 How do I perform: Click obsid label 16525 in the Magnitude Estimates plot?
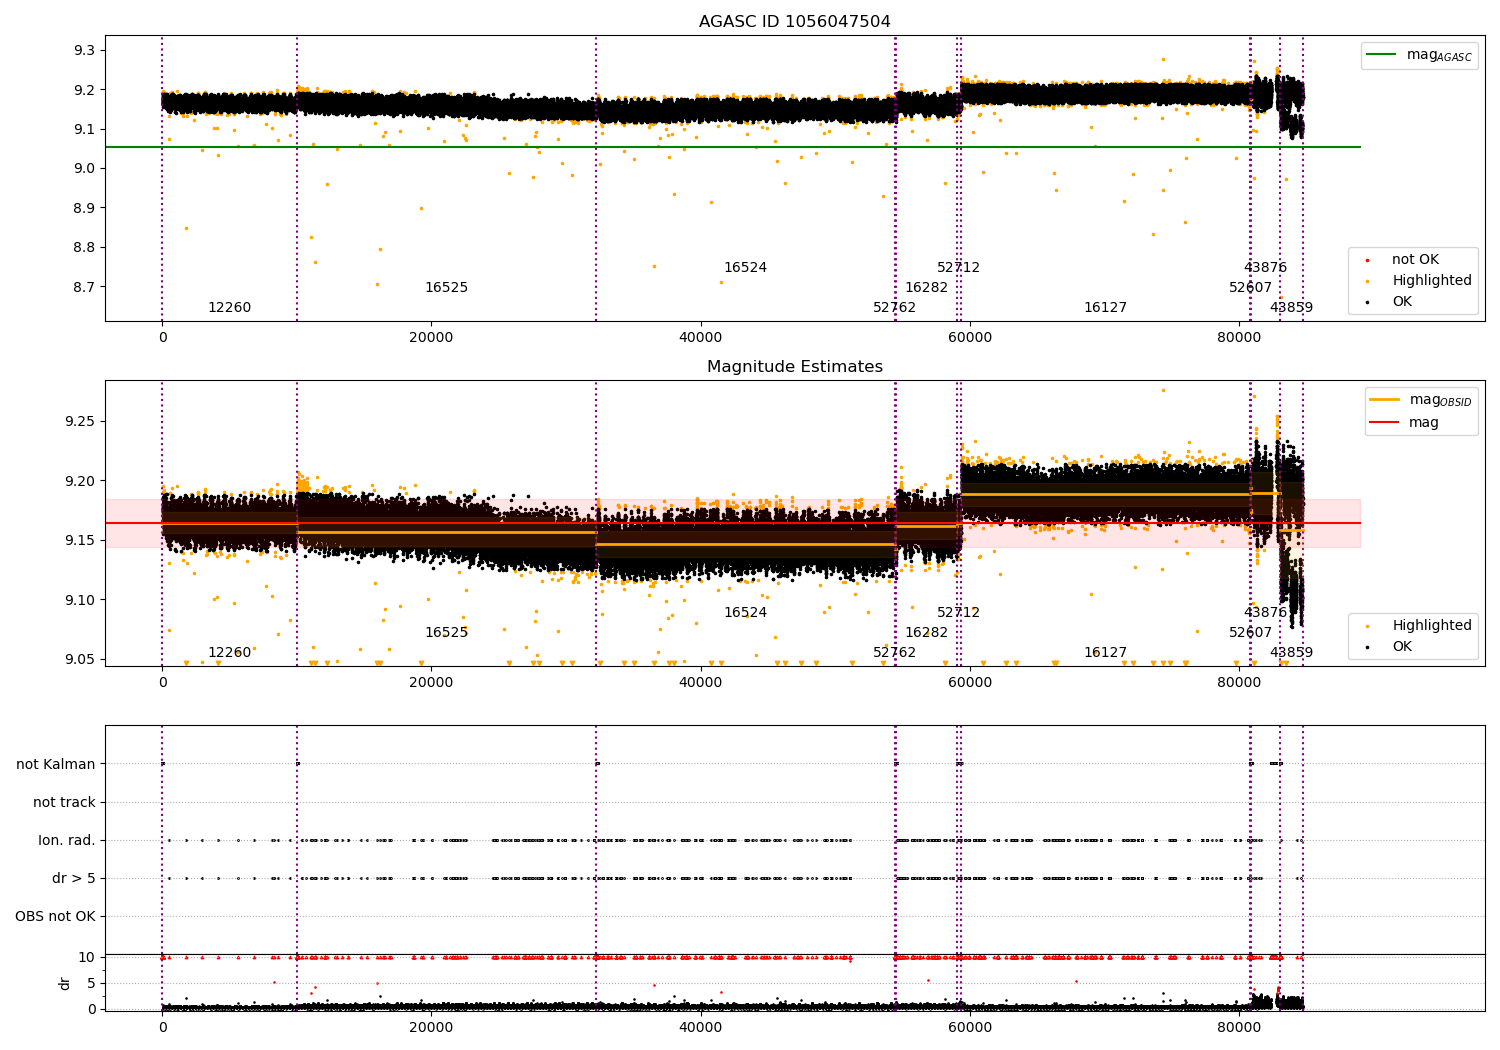446,633
